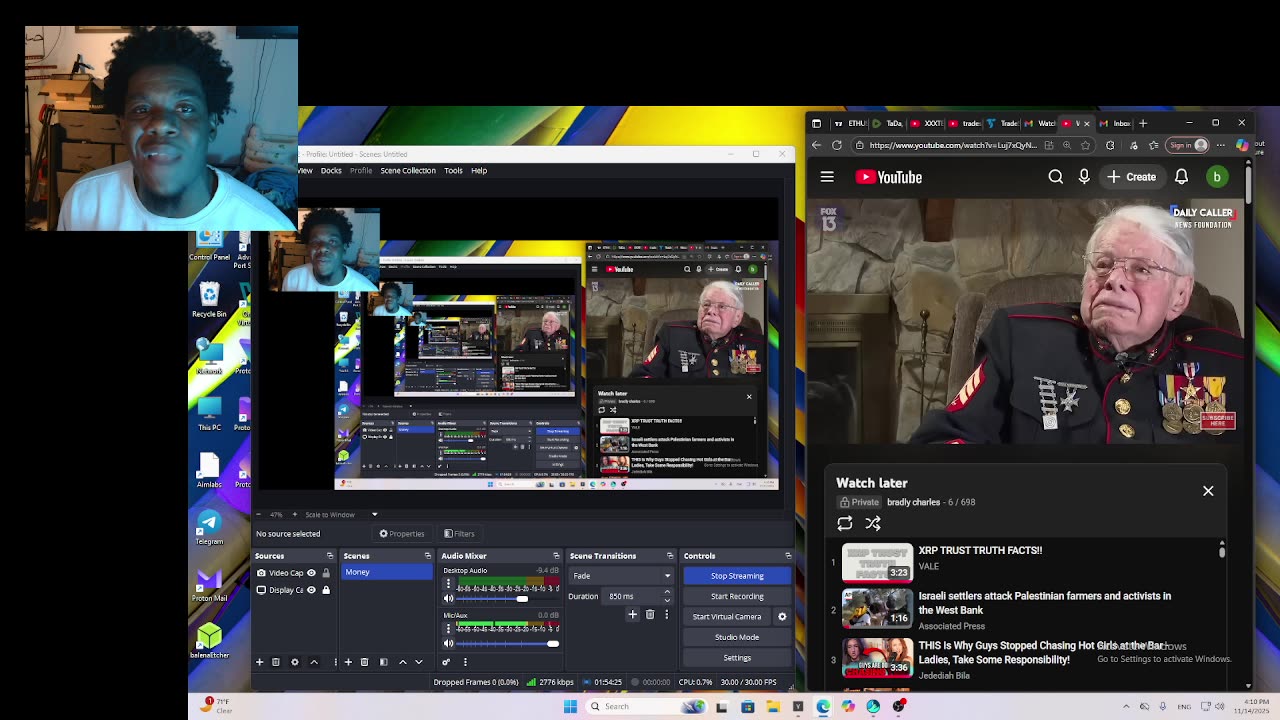Screen dimensions: 1280x720
Task: Add a new source in Sources dock
Action: (x=259, y=662)
